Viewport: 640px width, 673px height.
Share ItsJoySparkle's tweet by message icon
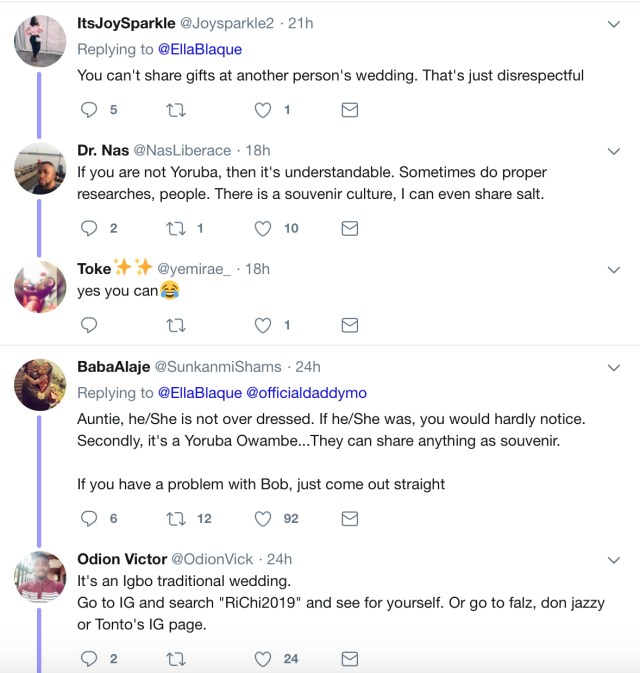click(349, 110)
